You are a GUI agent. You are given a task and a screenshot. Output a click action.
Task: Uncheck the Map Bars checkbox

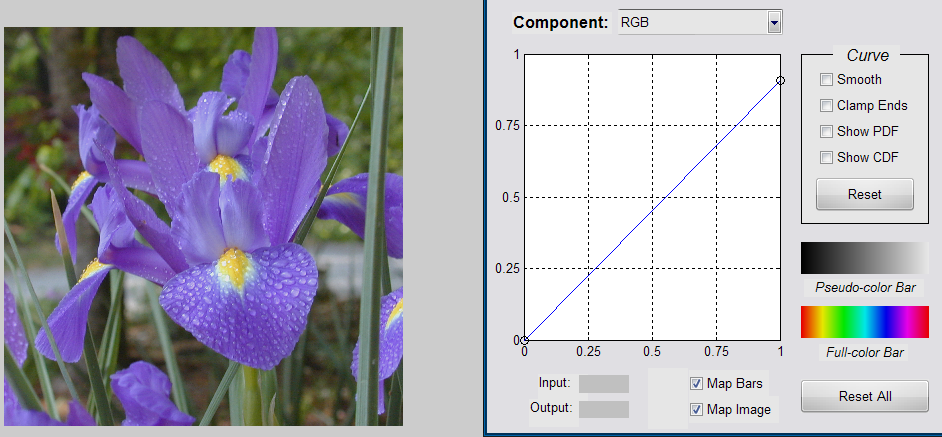[696, 384]
